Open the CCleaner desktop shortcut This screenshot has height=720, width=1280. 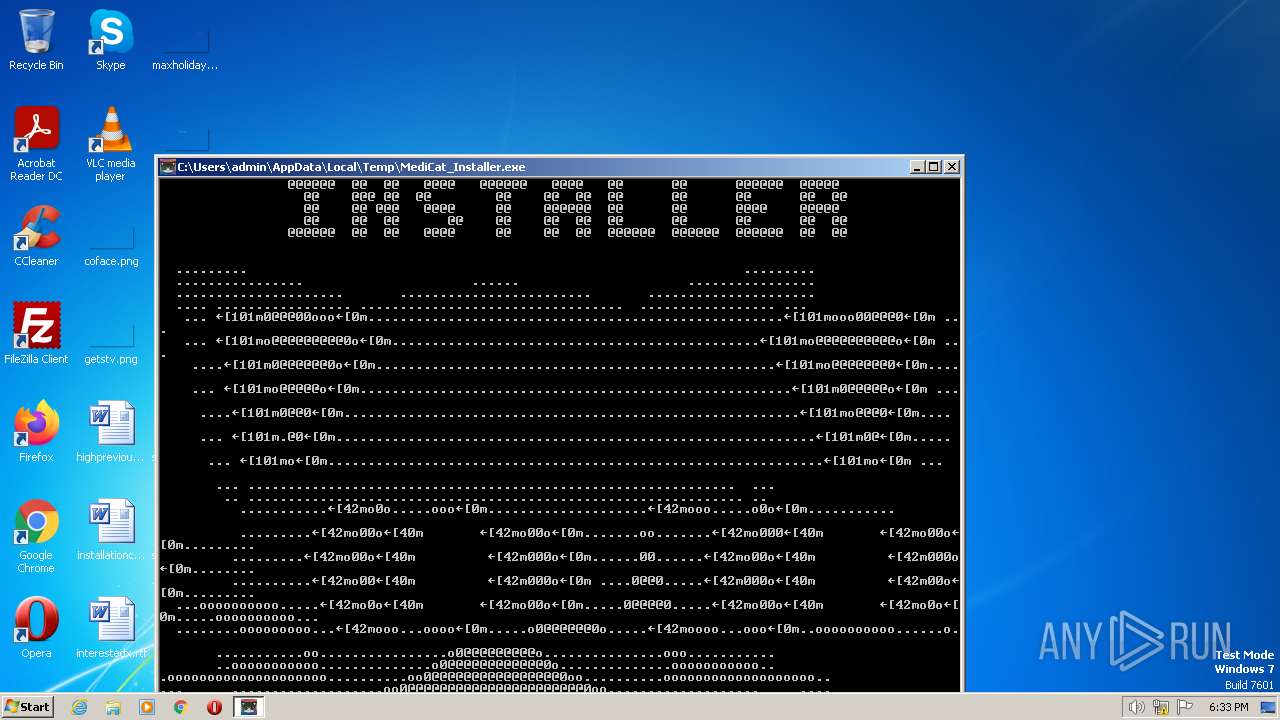click(x=36, y=236)
